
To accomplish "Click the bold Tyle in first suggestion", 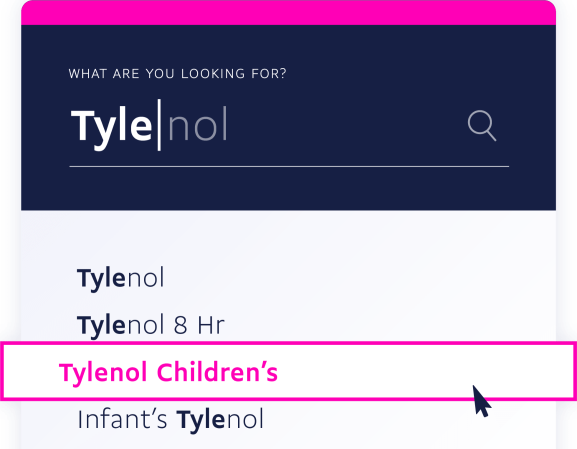I will click(x=101, y=279).
